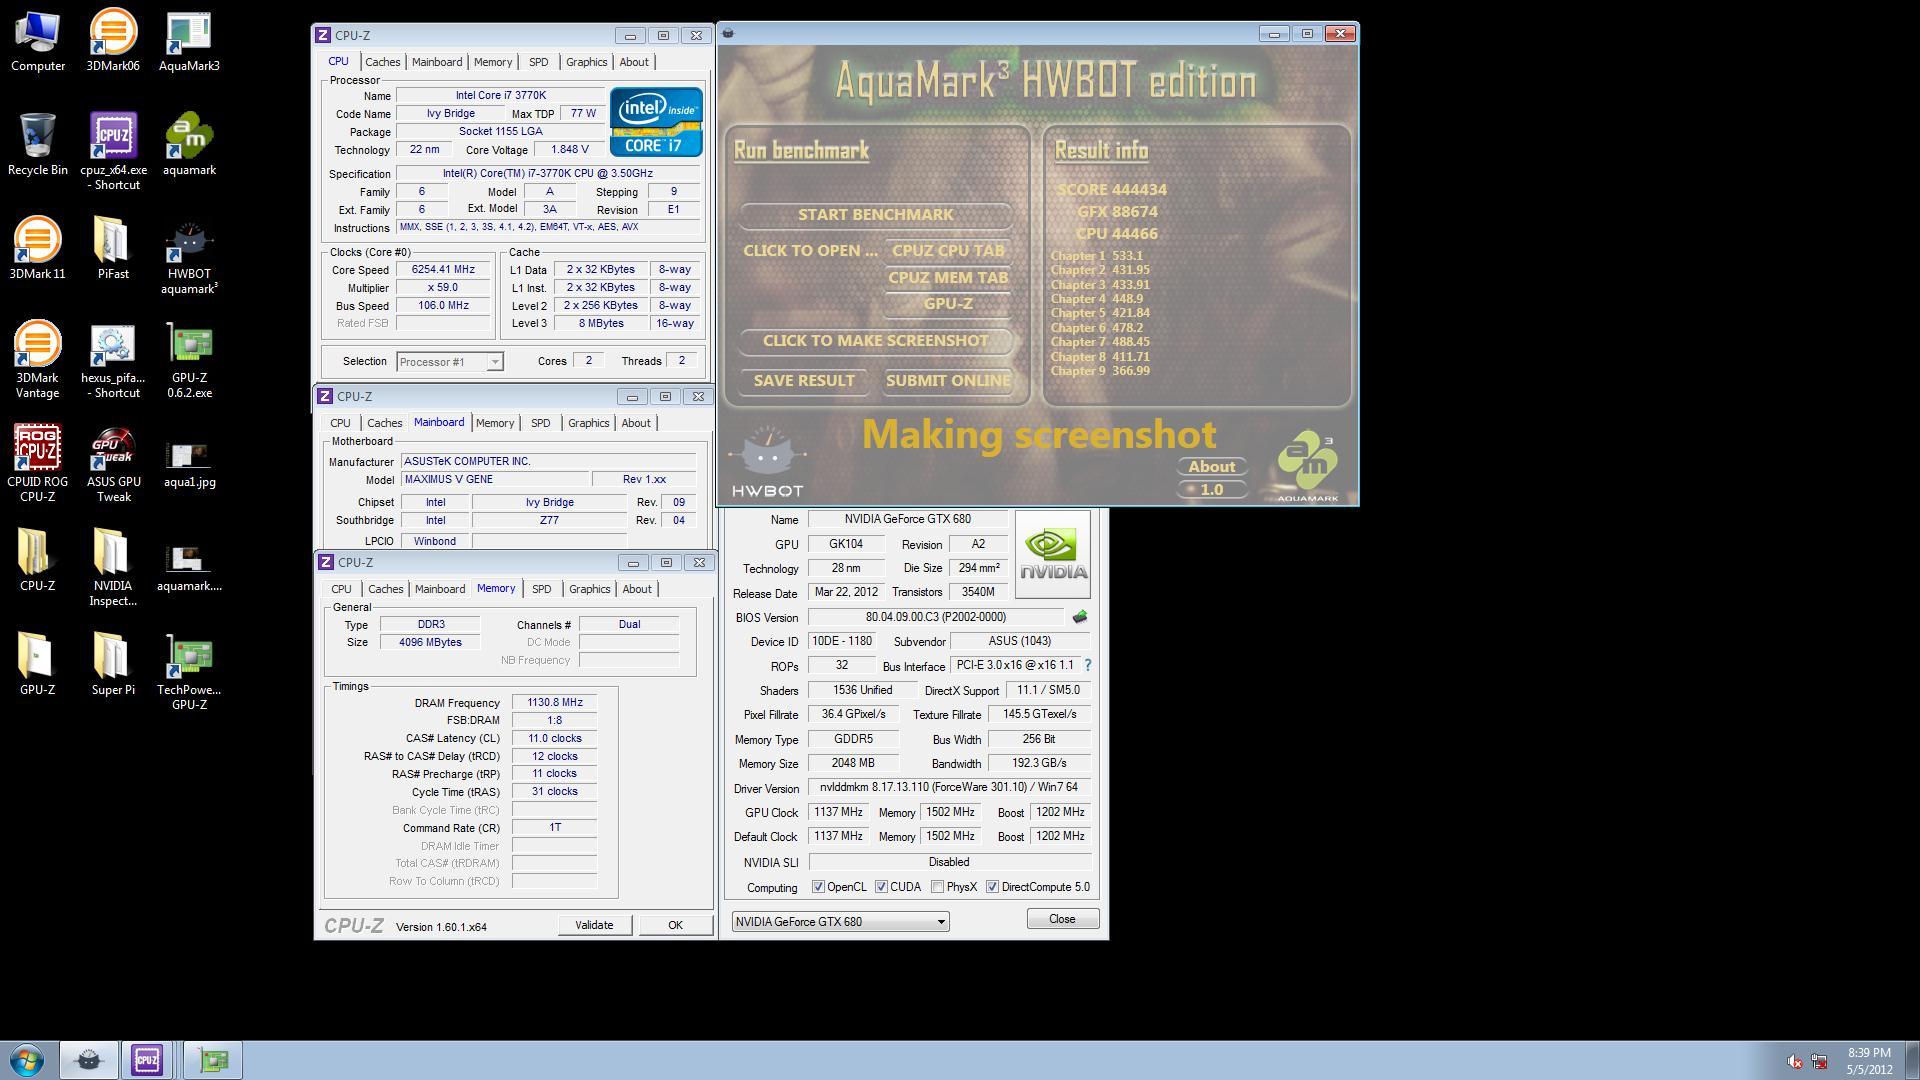Screen dimensions: 1920x1080
Task: Select HWBOT Aquamark taskbar button
Action: coord(88,1060)
